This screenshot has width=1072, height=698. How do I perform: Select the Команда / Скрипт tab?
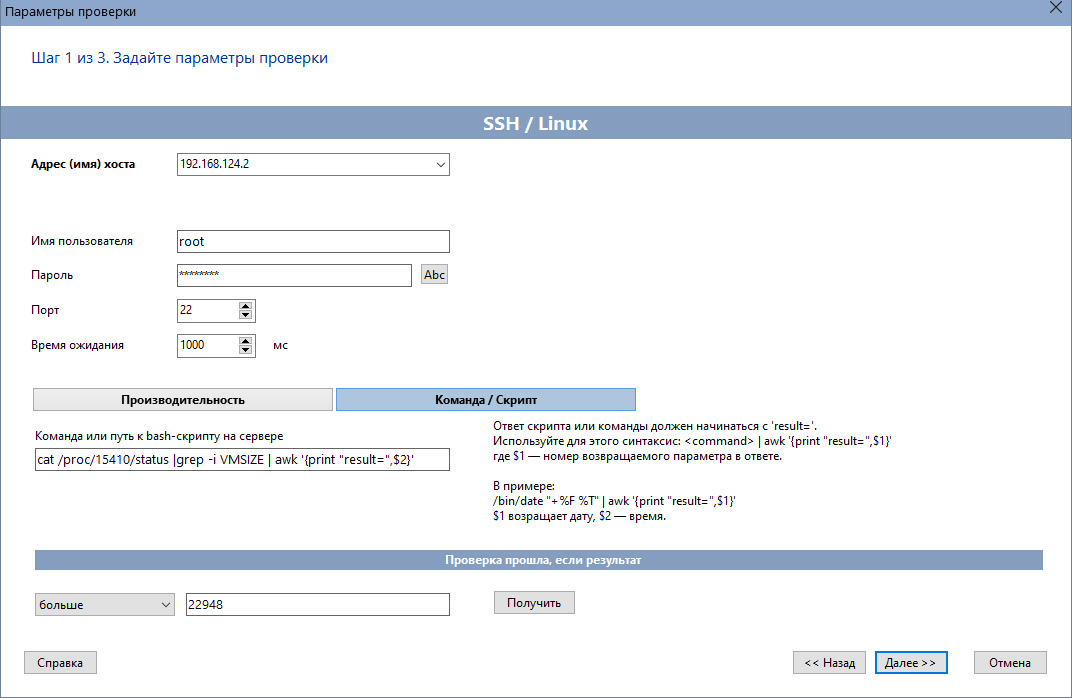485,400
